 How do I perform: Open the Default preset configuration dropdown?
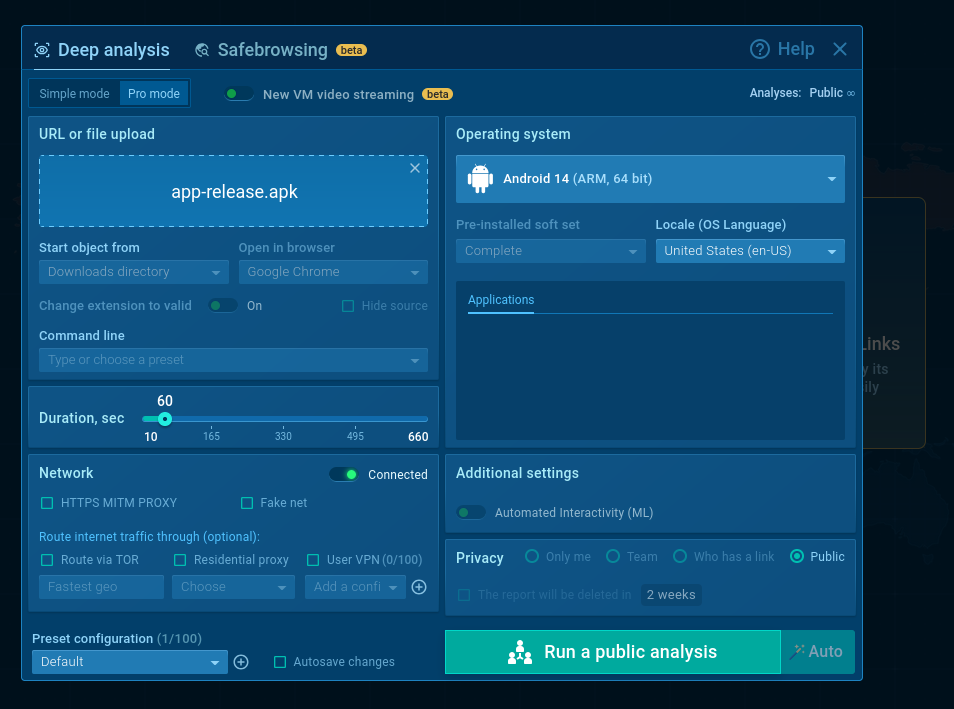(130, 662)
